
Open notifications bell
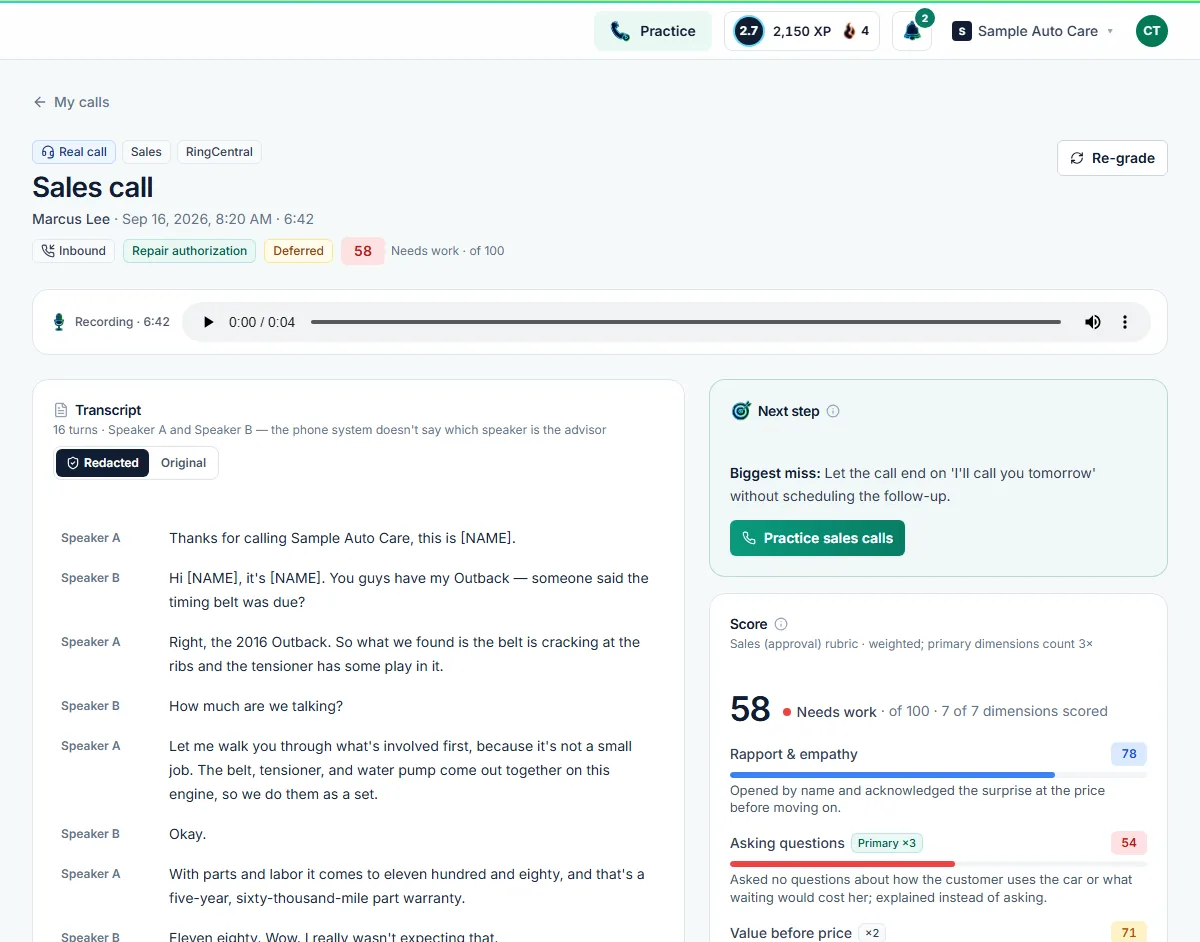(912, 31)
